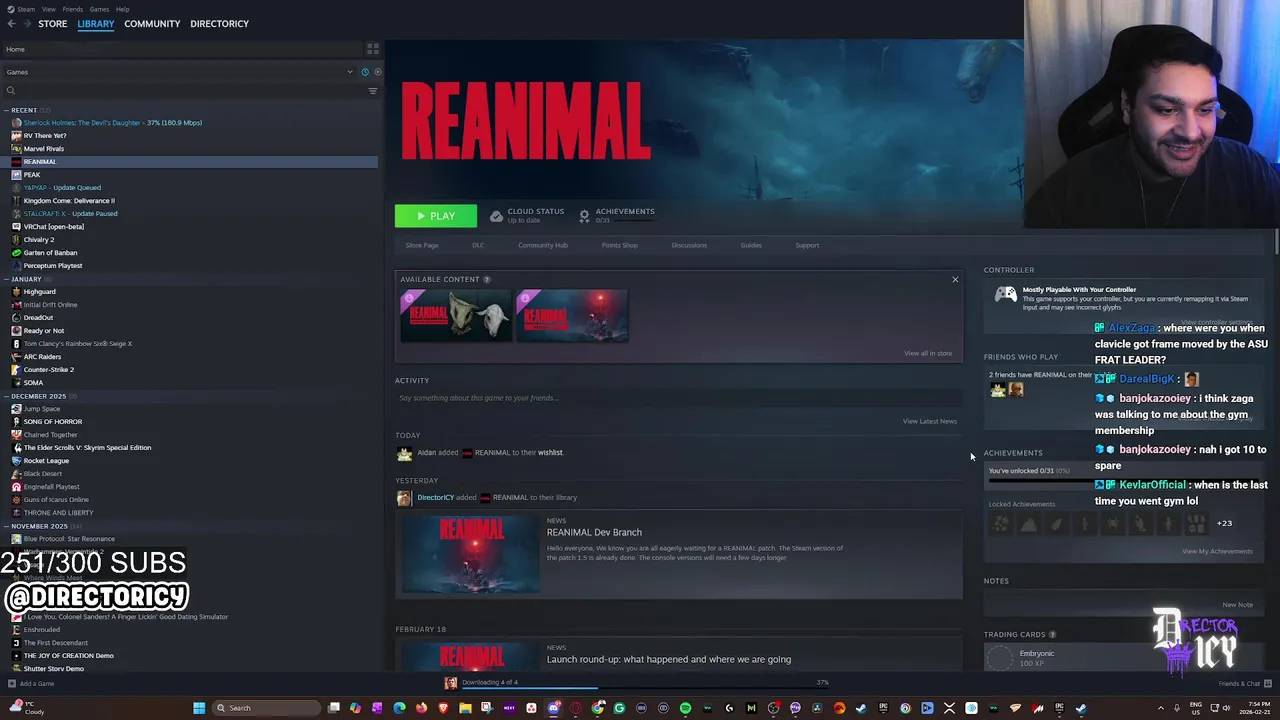Screen dimensions: 1280x720
Task: Open Windows Start menu
Action: coord(199,708)
